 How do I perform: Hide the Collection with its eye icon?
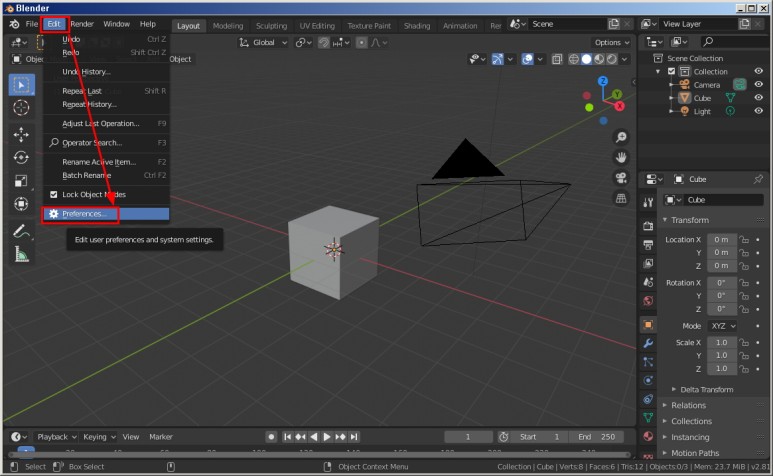point(759,71)
